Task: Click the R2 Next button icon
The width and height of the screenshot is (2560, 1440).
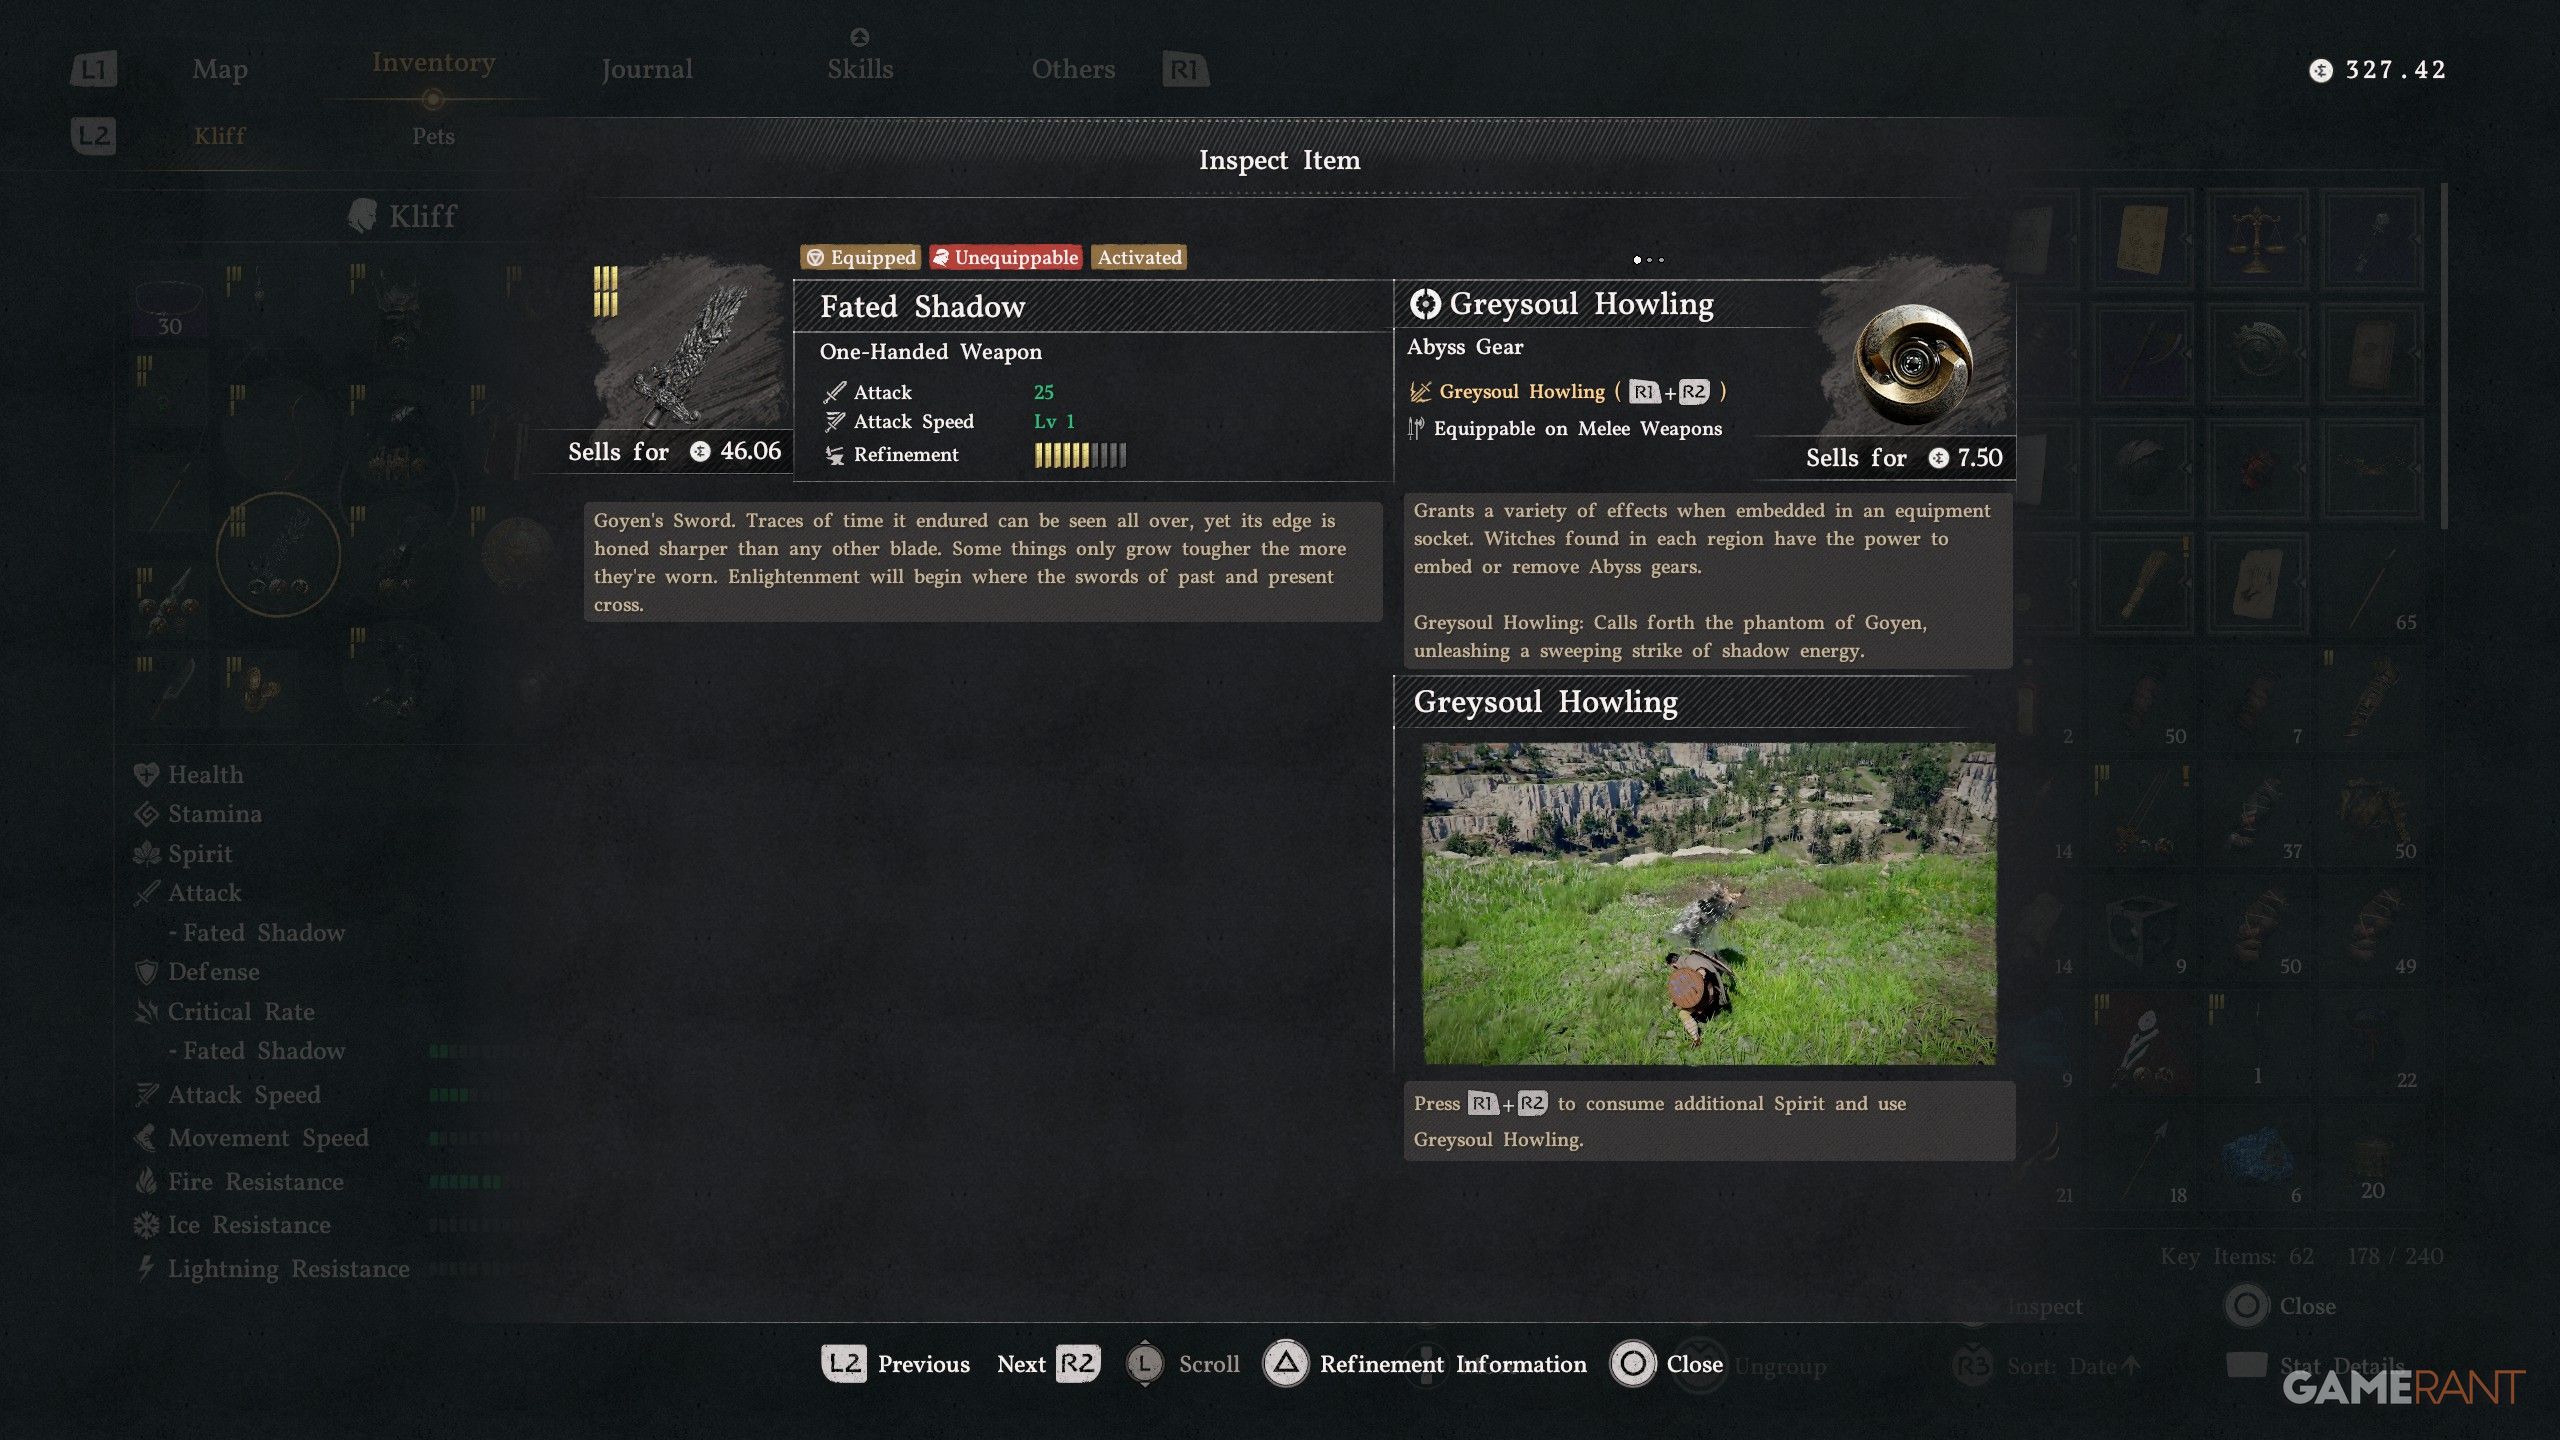Action: click(x=1077, y=1364)
